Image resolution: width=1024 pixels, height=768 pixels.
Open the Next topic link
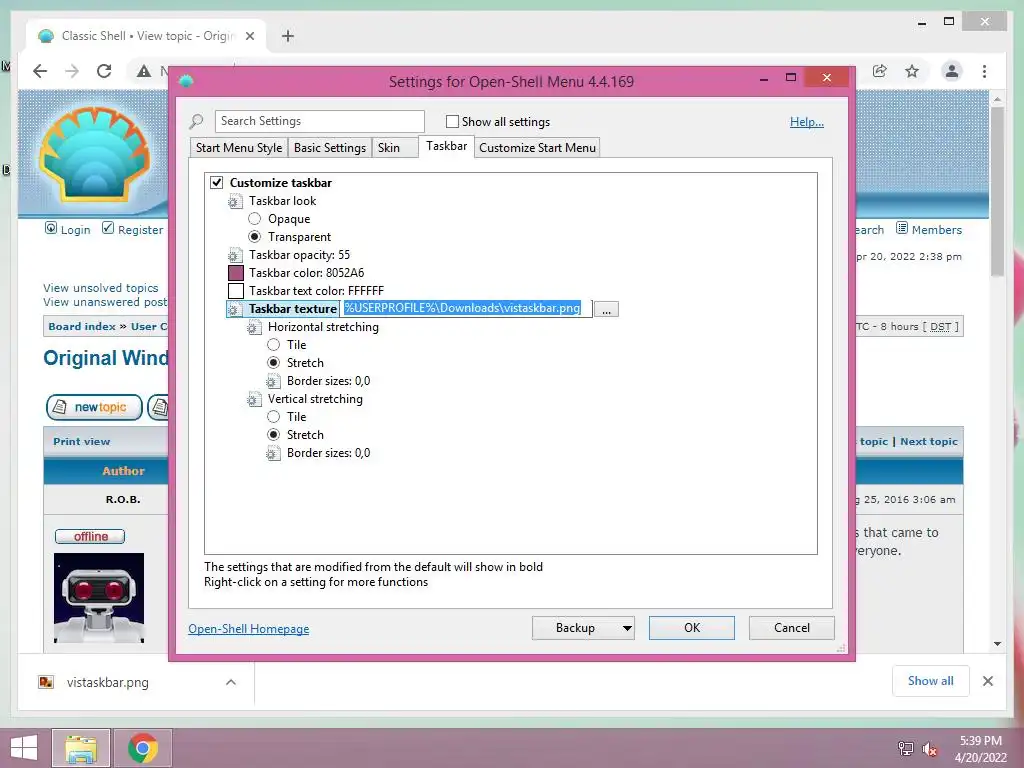[x=929, y=441]
